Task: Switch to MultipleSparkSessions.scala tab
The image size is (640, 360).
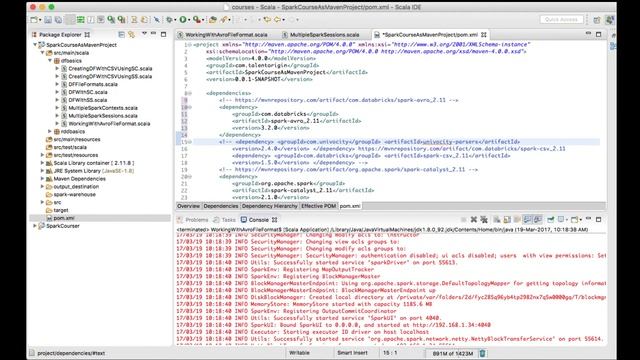Action: 324,35
